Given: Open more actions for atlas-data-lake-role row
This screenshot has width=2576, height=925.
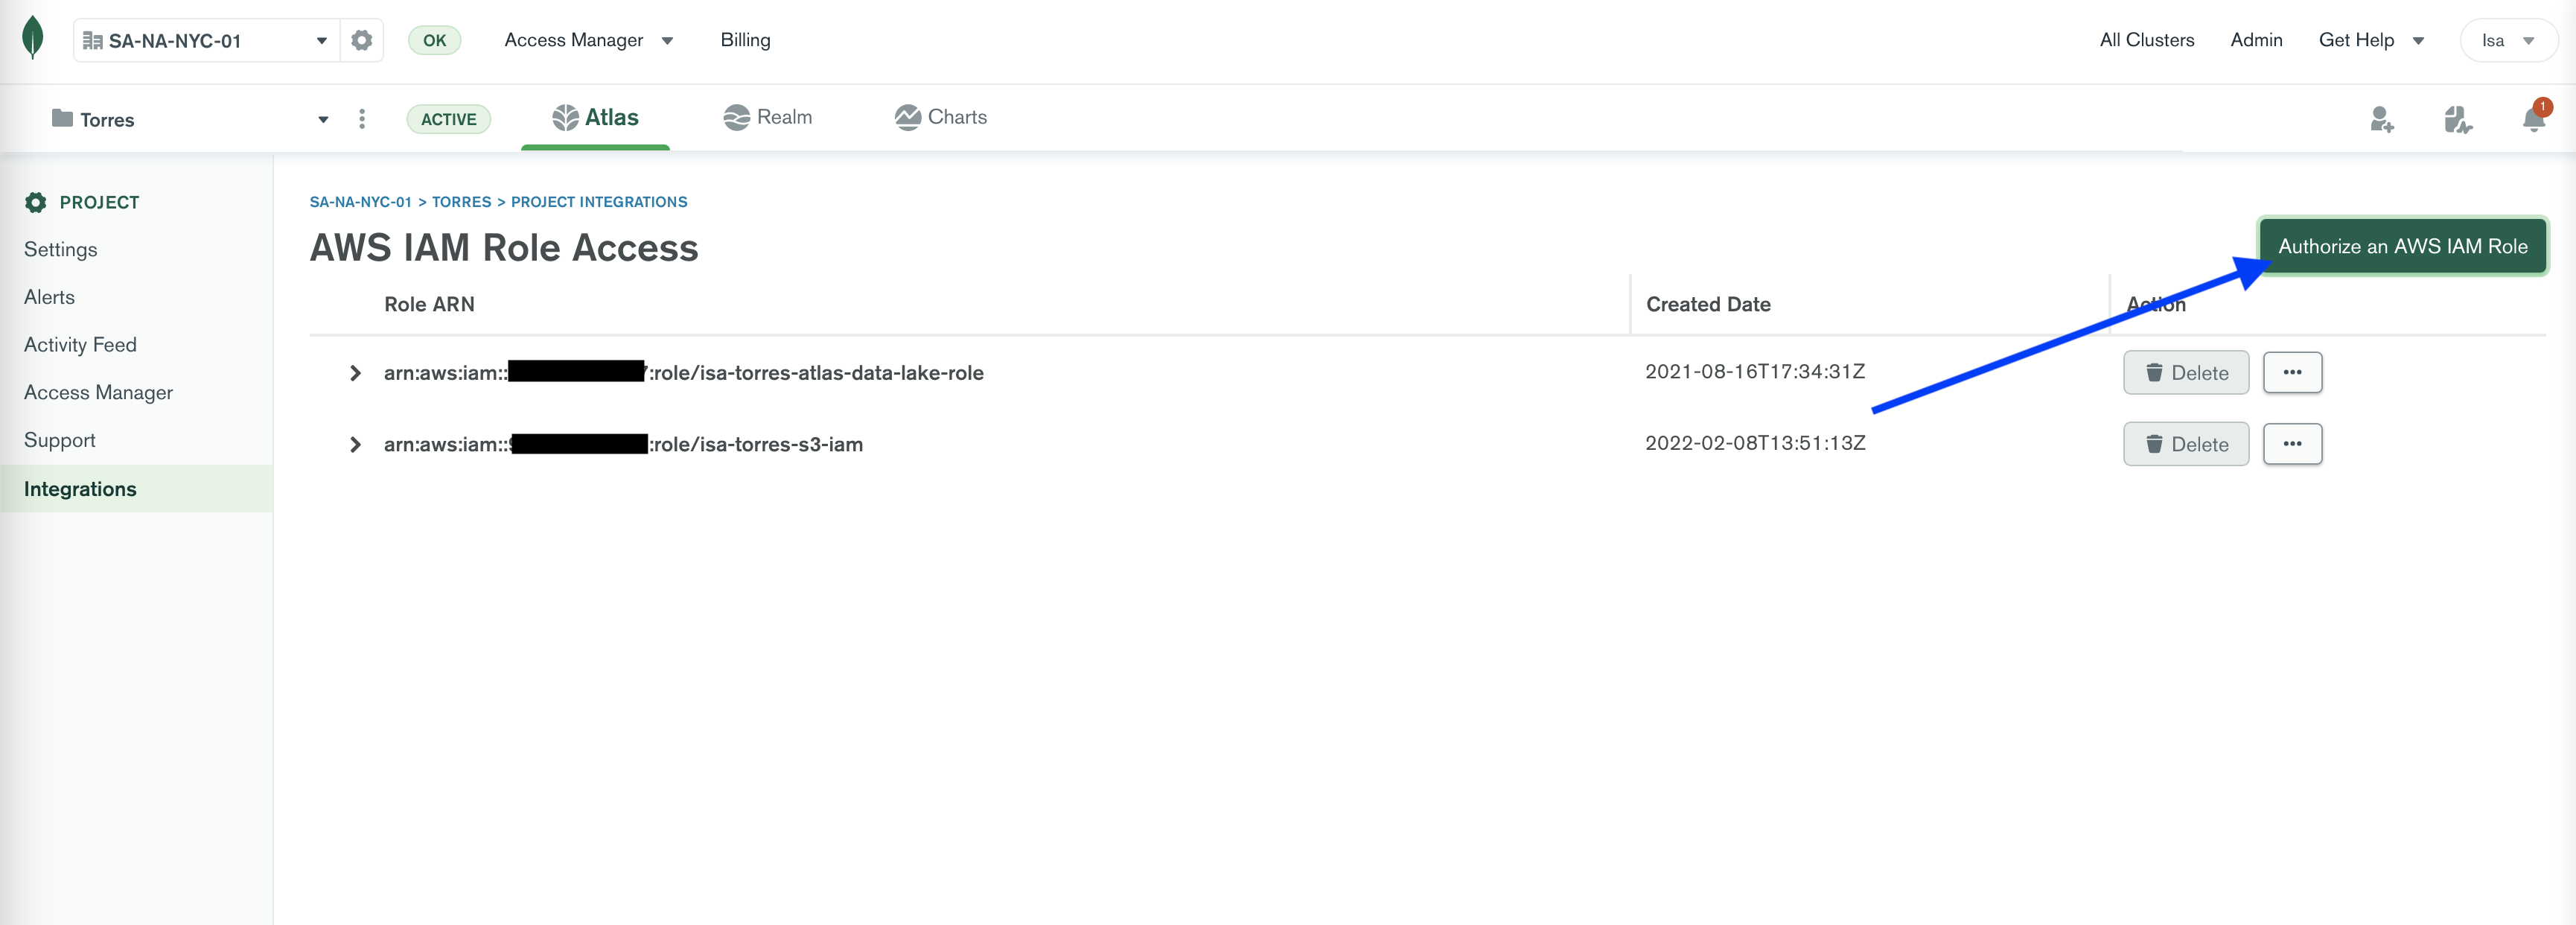Looking at the screenshot, I should (2292, 372).
